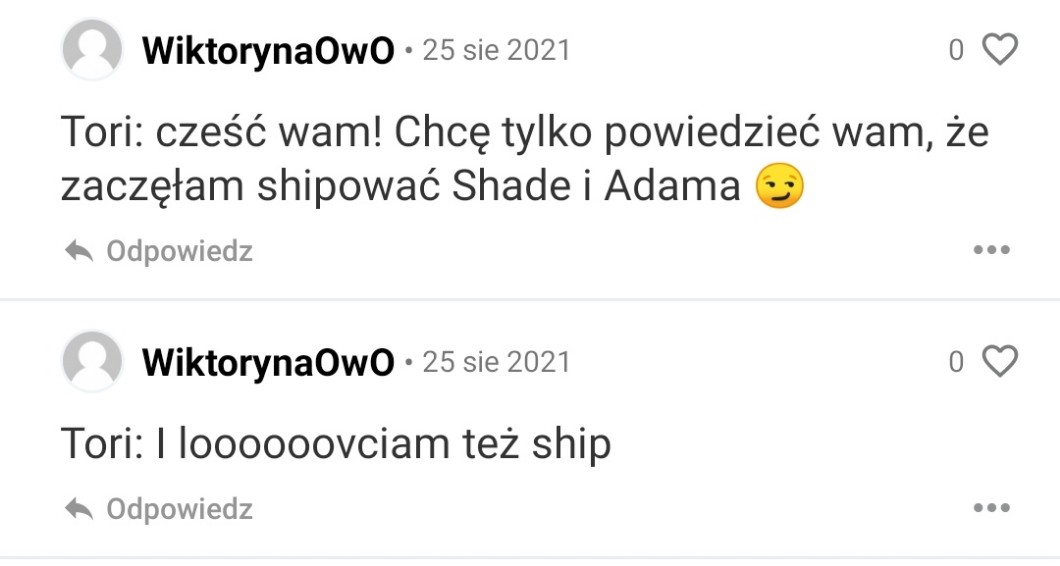Image resolution: width=1060 pixels, height=566 pixels.
Task: Open three-dot menu on 'looooovciam też ship' comment
Action: pos(992,508)
